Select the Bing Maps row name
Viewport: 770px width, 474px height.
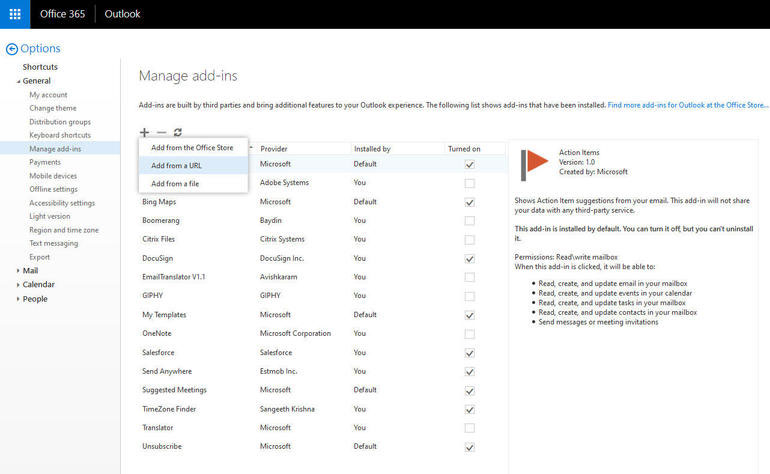click(159, 202)
